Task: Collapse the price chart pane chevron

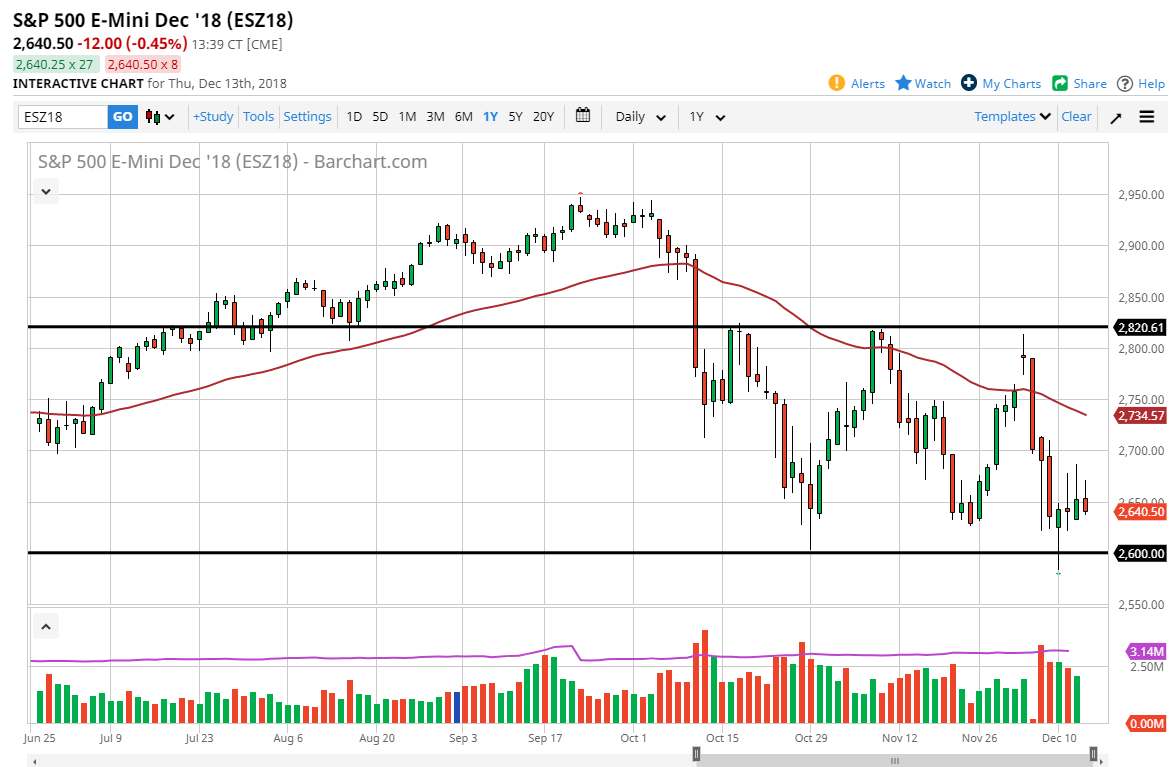Action: [45, 190]
